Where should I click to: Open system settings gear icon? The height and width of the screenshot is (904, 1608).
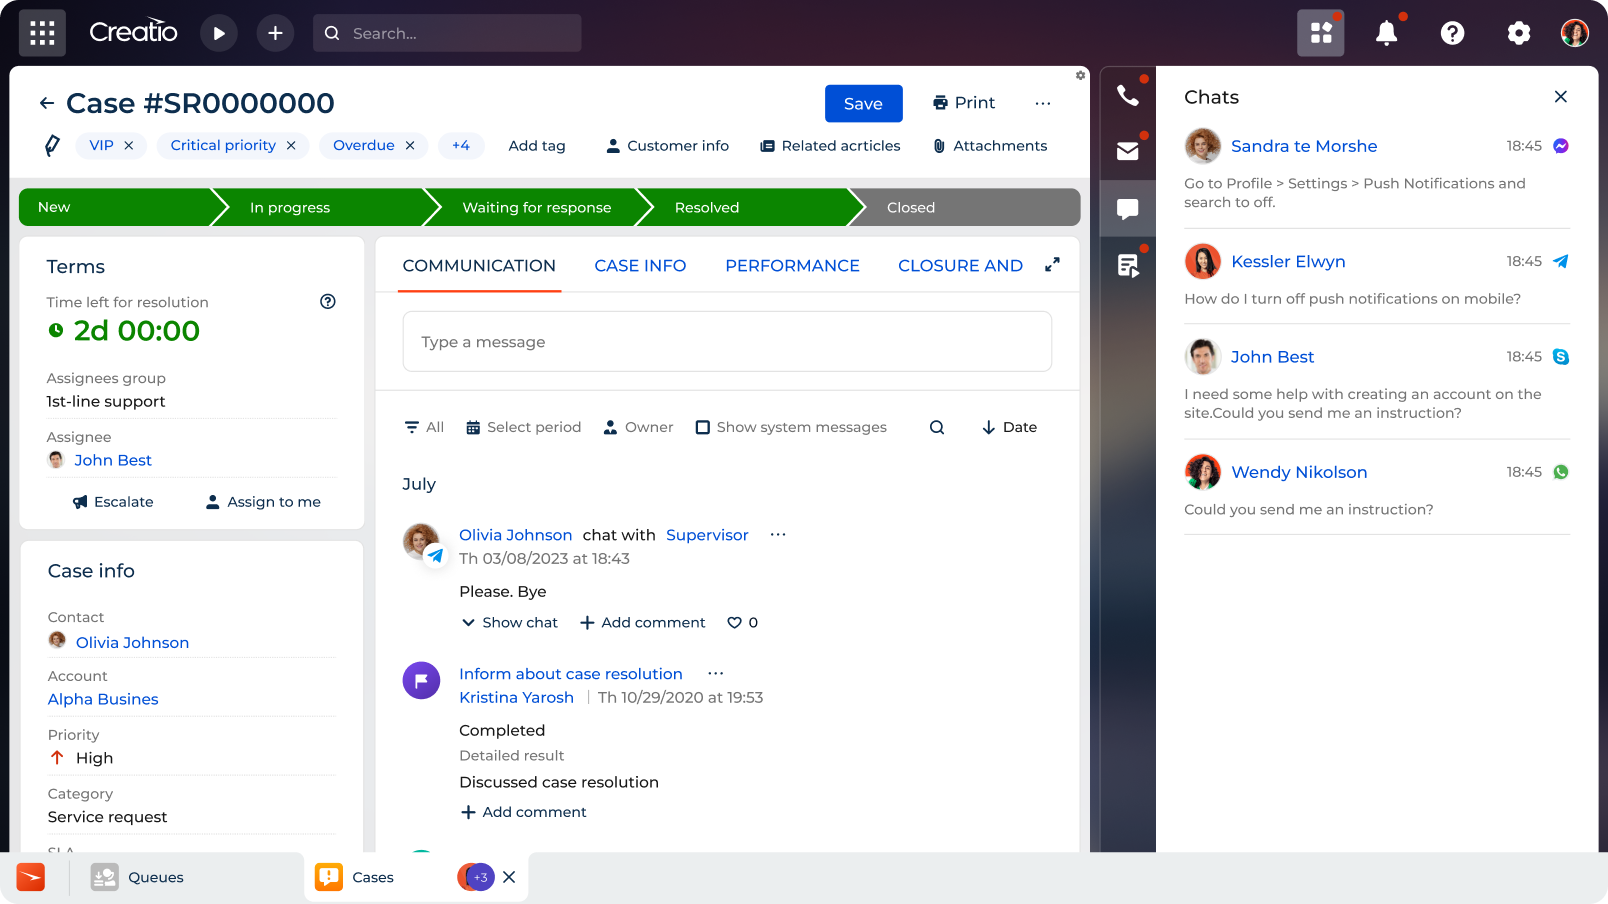(x=1518, y=33)
